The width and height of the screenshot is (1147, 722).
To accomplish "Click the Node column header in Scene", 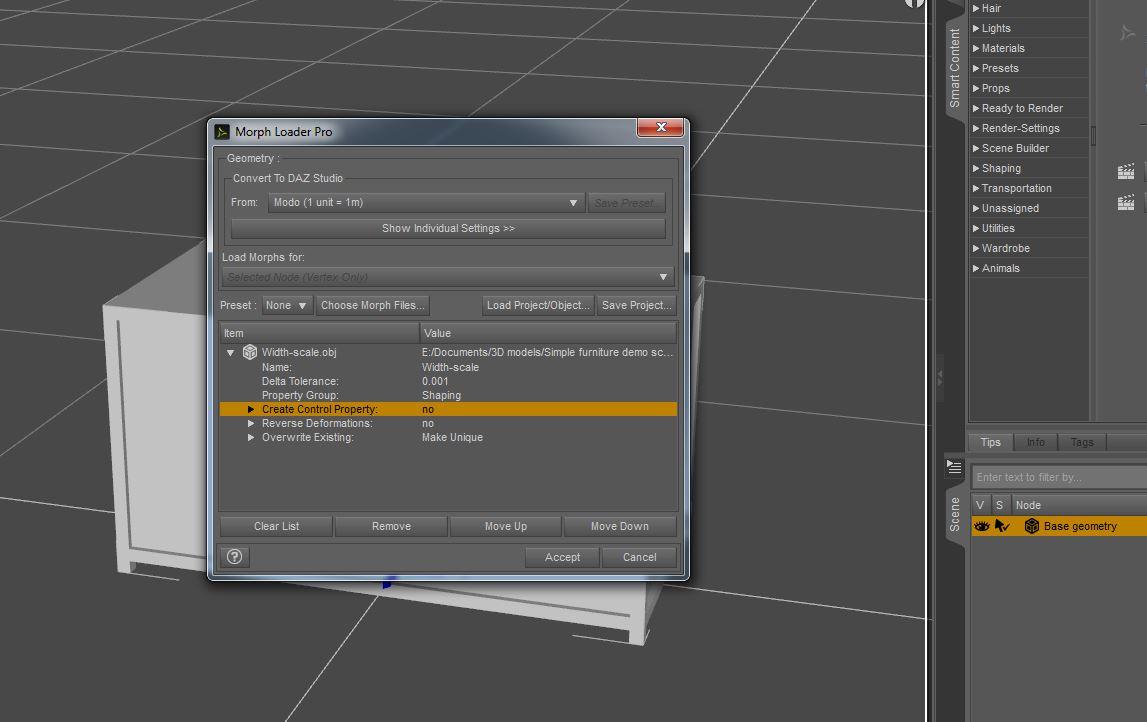I will 1079,505.
